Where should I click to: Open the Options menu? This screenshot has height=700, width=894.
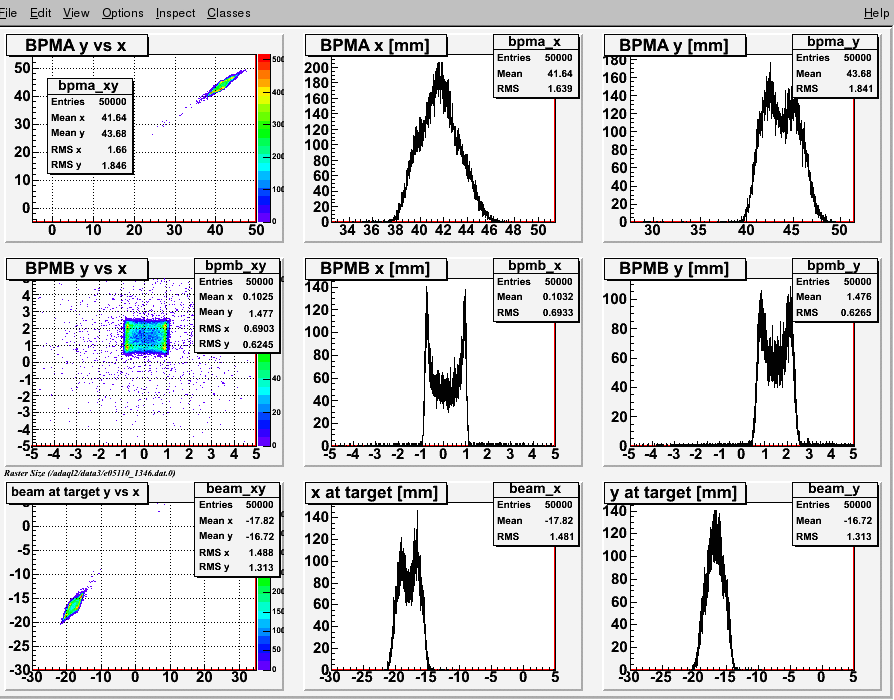pyautogui.click(x=123, y=13)
